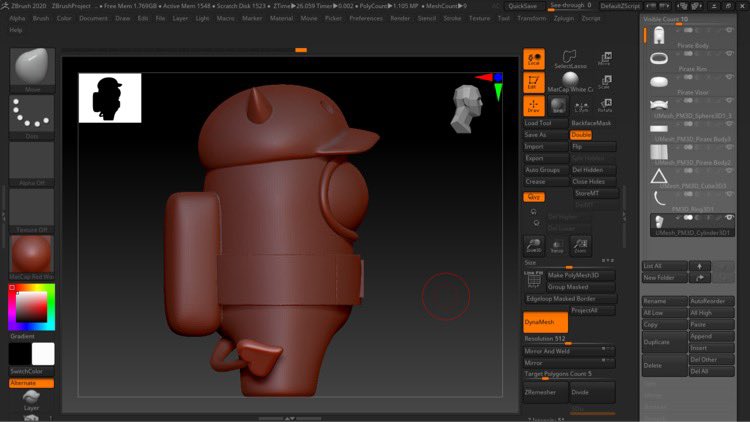Image resolution: width=750 pixels, height=422 pixels.
Task: Click the New Folder button
Action: click(664, 278)
